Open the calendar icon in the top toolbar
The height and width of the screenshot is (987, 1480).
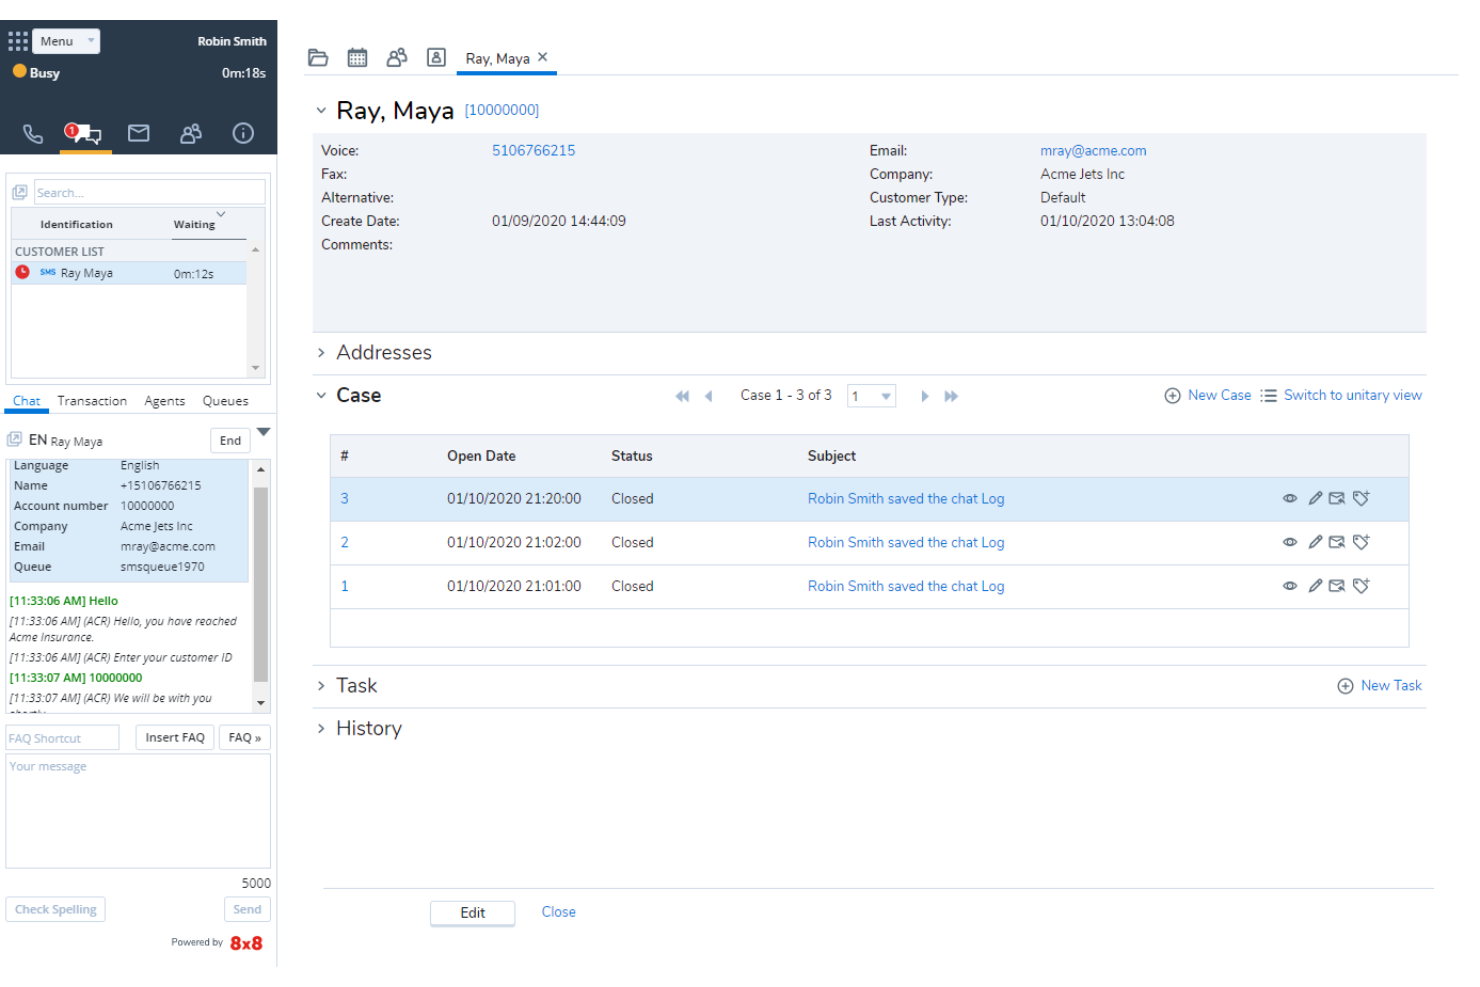coord(357,57)
